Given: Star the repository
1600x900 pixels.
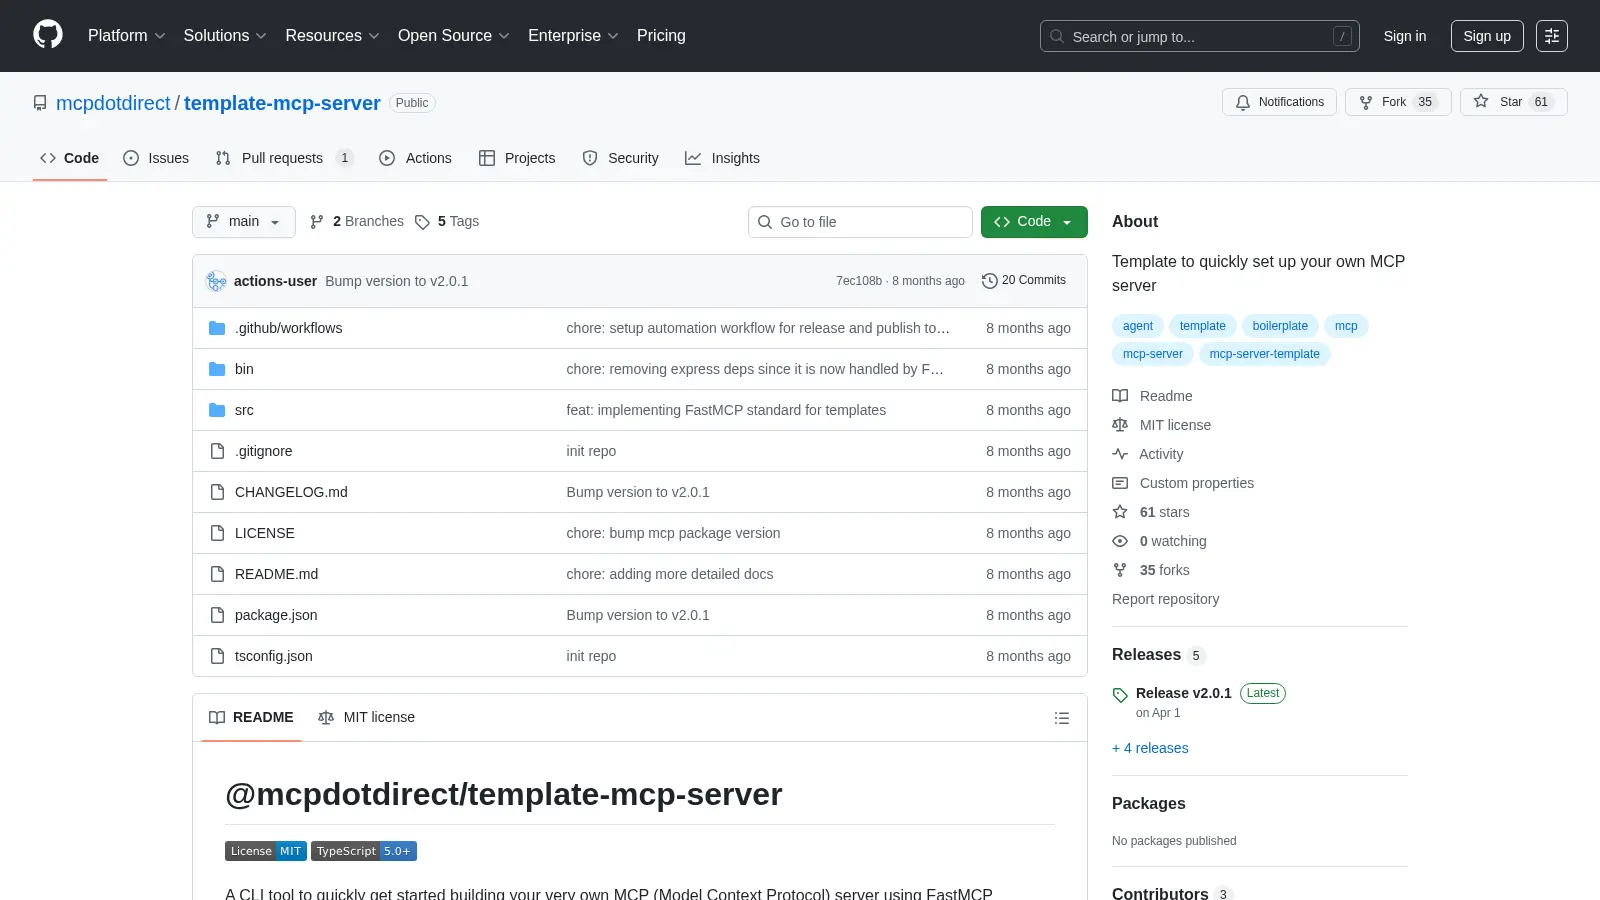Looking at the screenshot, I should point(1513,102).
